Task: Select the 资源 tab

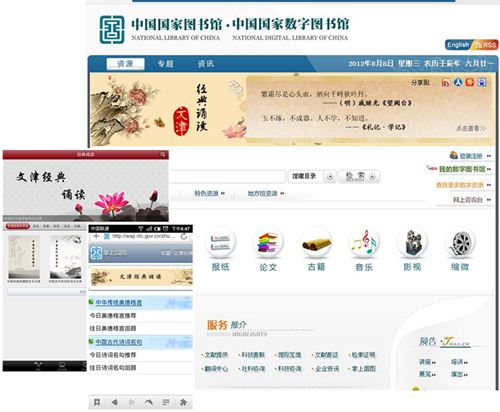Action: (x=125, y=64)
